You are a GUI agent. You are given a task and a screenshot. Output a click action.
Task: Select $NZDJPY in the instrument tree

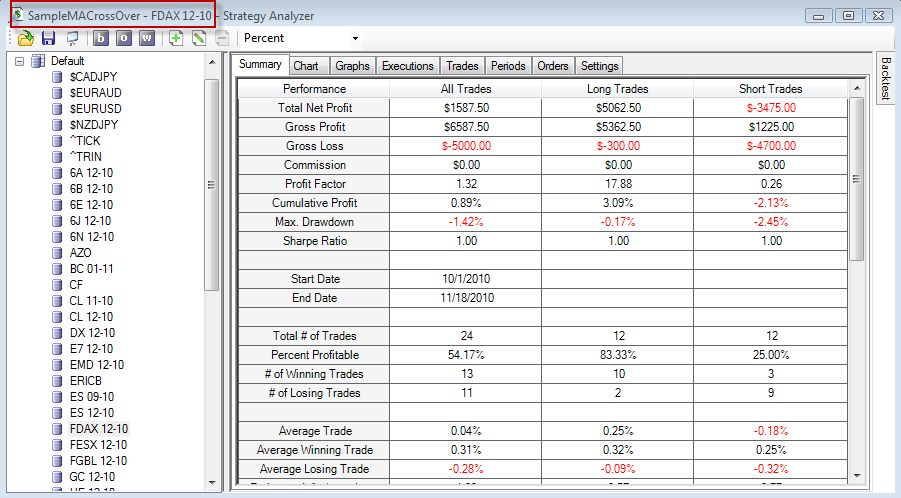point(94,125)
